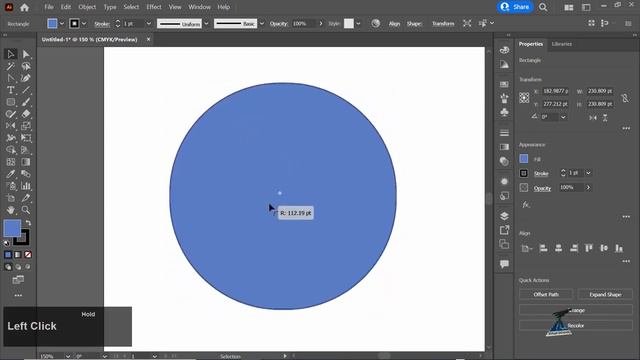The height and width of the screenshot is (360, 640).
Task: Reset default fill and stroke
Action: click(x=7, y=243)
